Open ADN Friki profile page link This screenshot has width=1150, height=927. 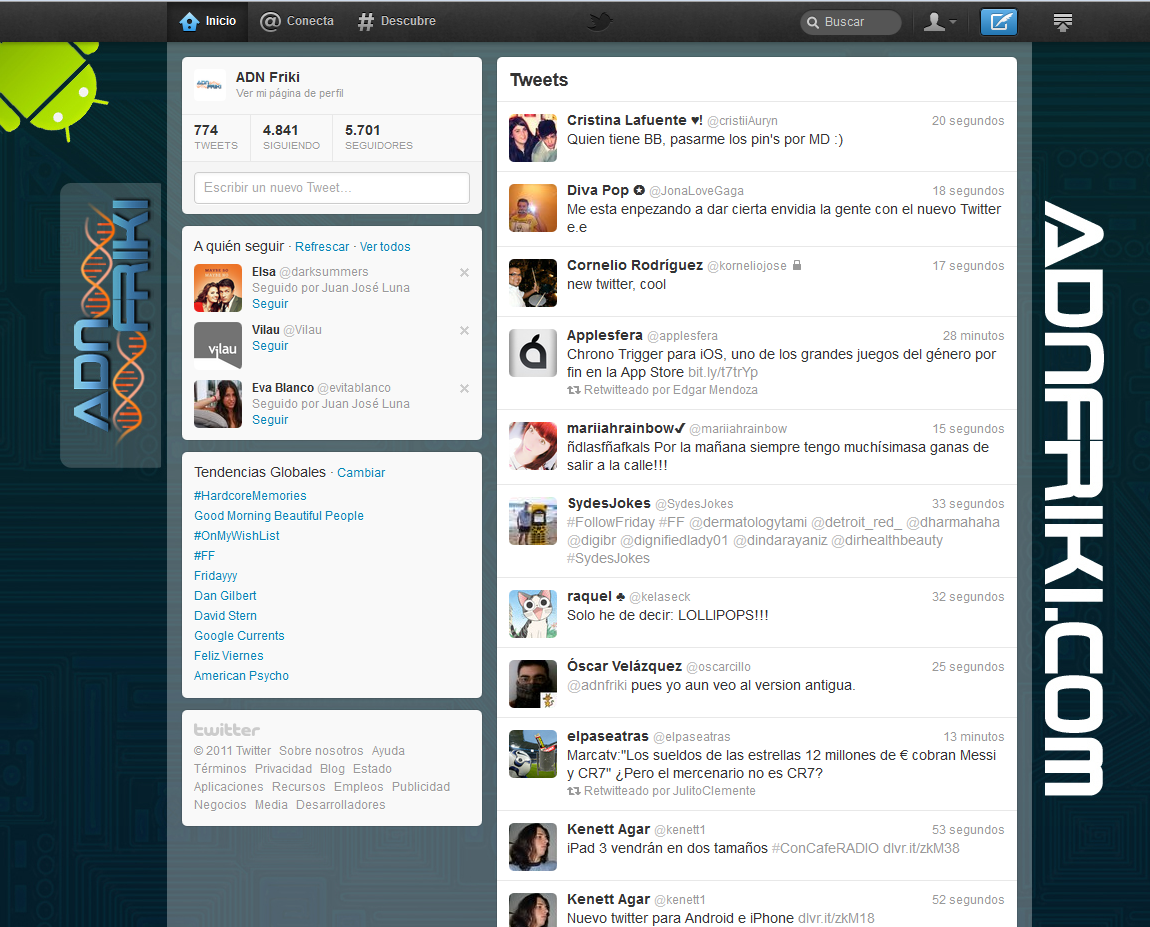[x=290, y=93]
